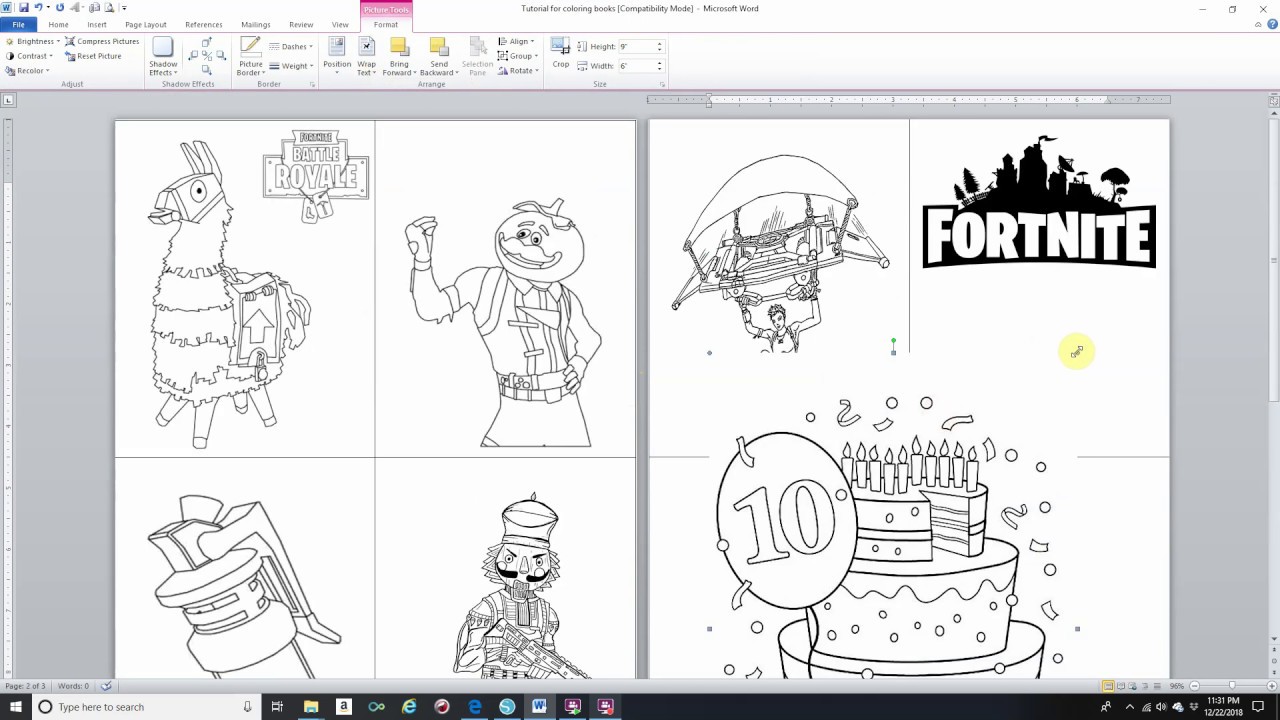
Task: Expand the Contrast dropdown
Action: pos(28,56)
